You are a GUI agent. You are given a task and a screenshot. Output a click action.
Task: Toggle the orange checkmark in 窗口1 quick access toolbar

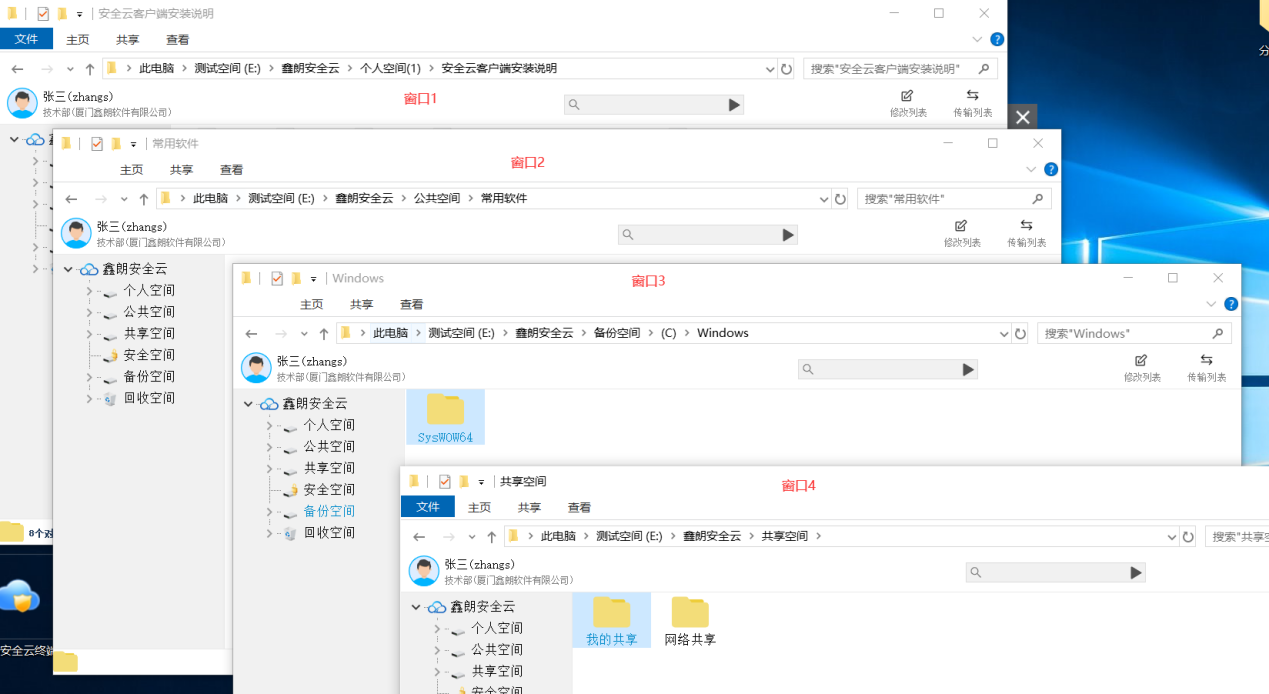tap(42, 14)
